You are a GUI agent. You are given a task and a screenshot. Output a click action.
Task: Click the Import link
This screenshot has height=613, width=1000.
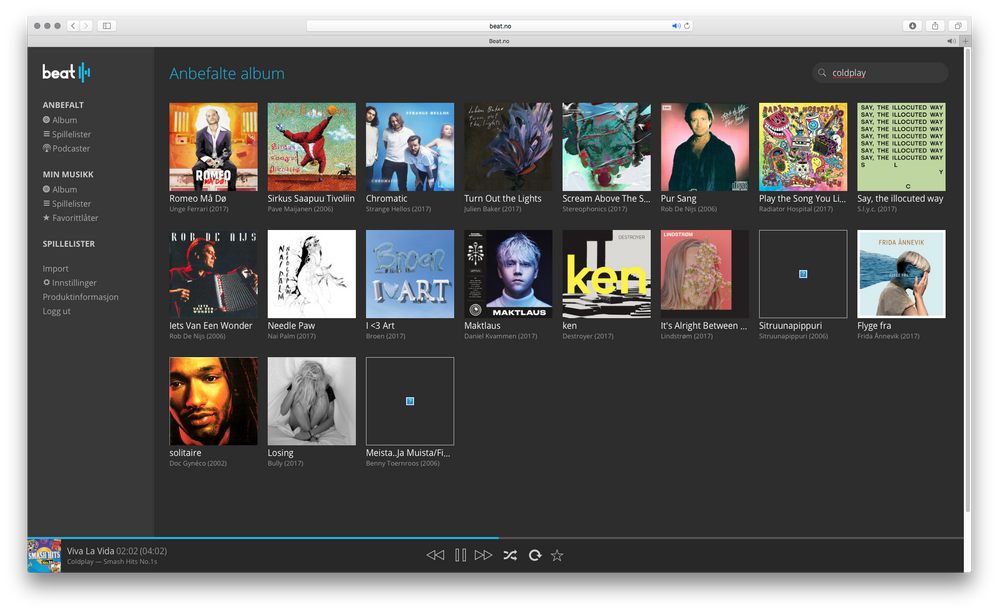(x=55, y=269)
